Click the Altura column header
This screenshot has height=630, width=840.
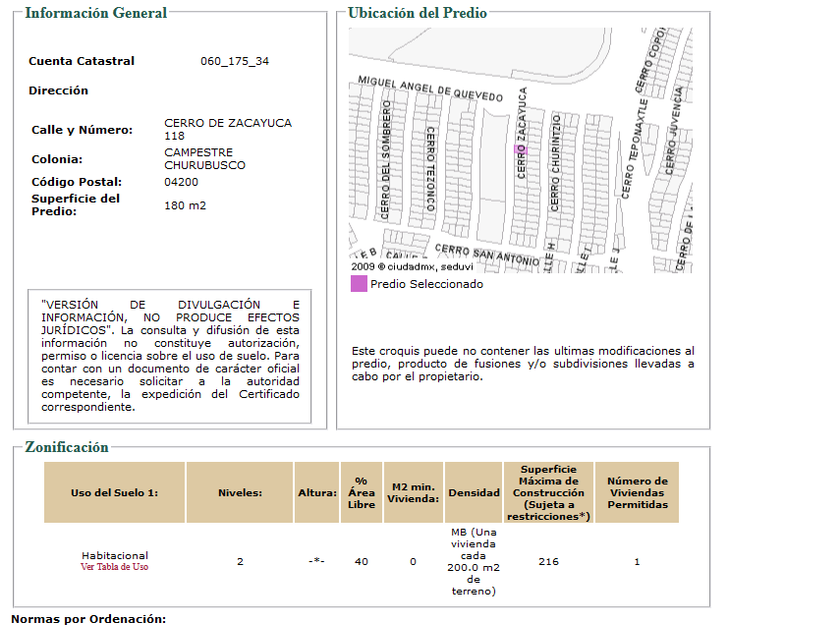click(317, 493)
